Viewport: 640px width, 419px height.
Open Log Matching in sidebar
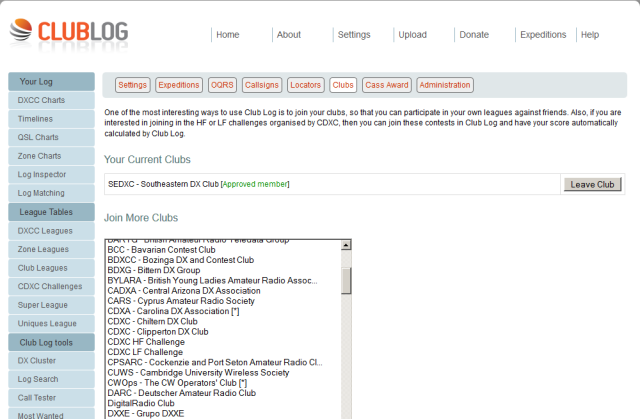[x=51, y=193]
